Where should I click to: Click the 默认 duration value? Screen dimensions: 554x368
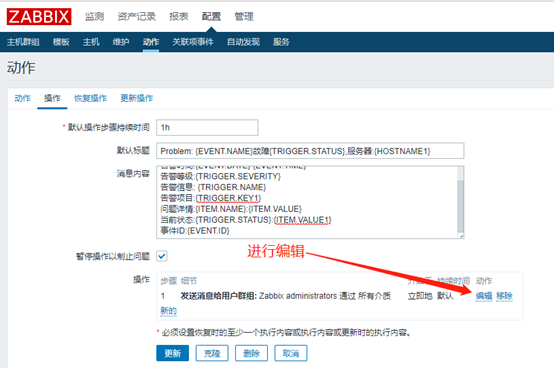[x=445, y=296]
